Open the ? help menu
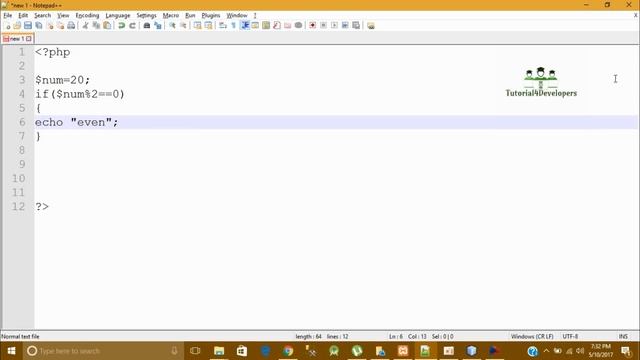 pos(255,16)
